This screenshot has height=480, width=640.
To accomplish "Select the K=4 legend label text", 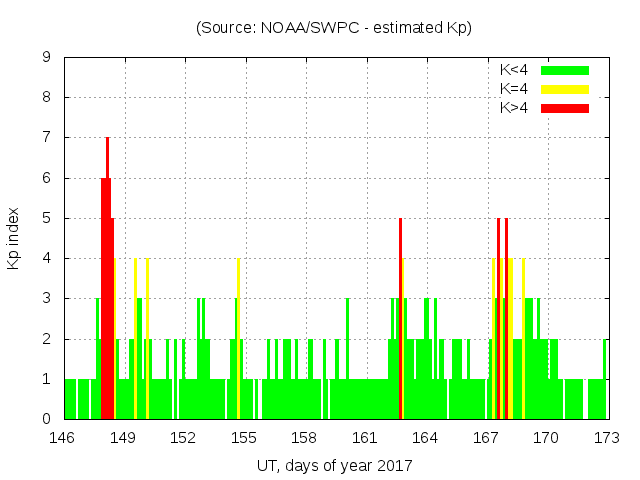I will [515, 89].
